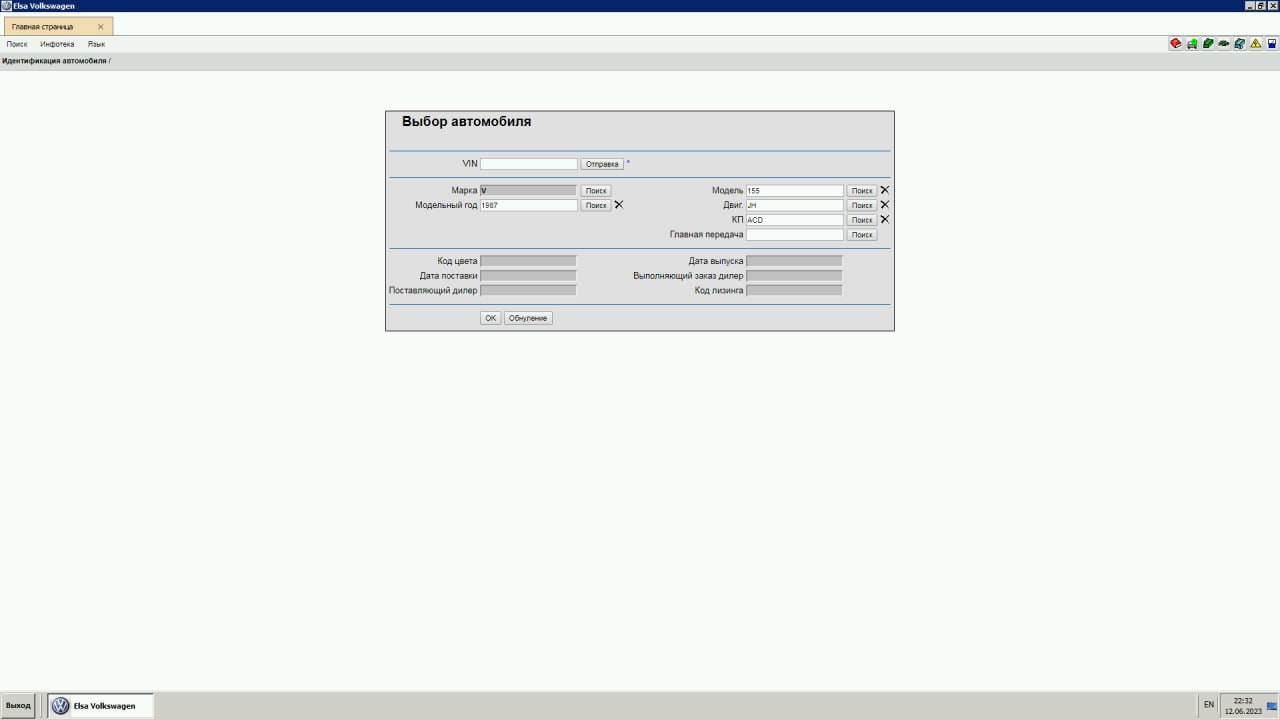Click the blue save disk toolbar icon
1280x720 pixels.
[1272, 44]
